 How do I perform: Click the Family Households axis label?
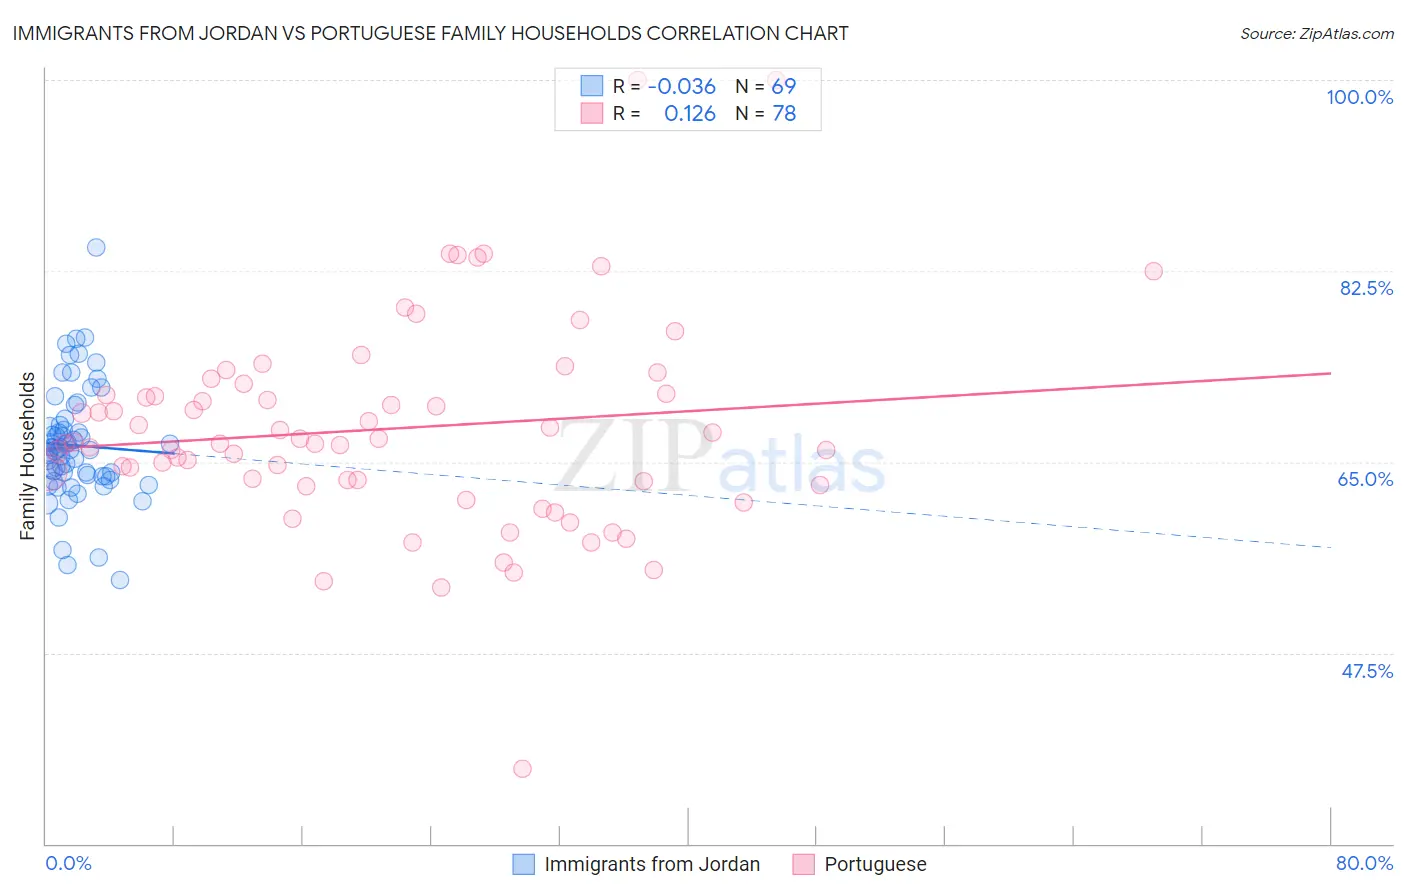pos(27,456)
